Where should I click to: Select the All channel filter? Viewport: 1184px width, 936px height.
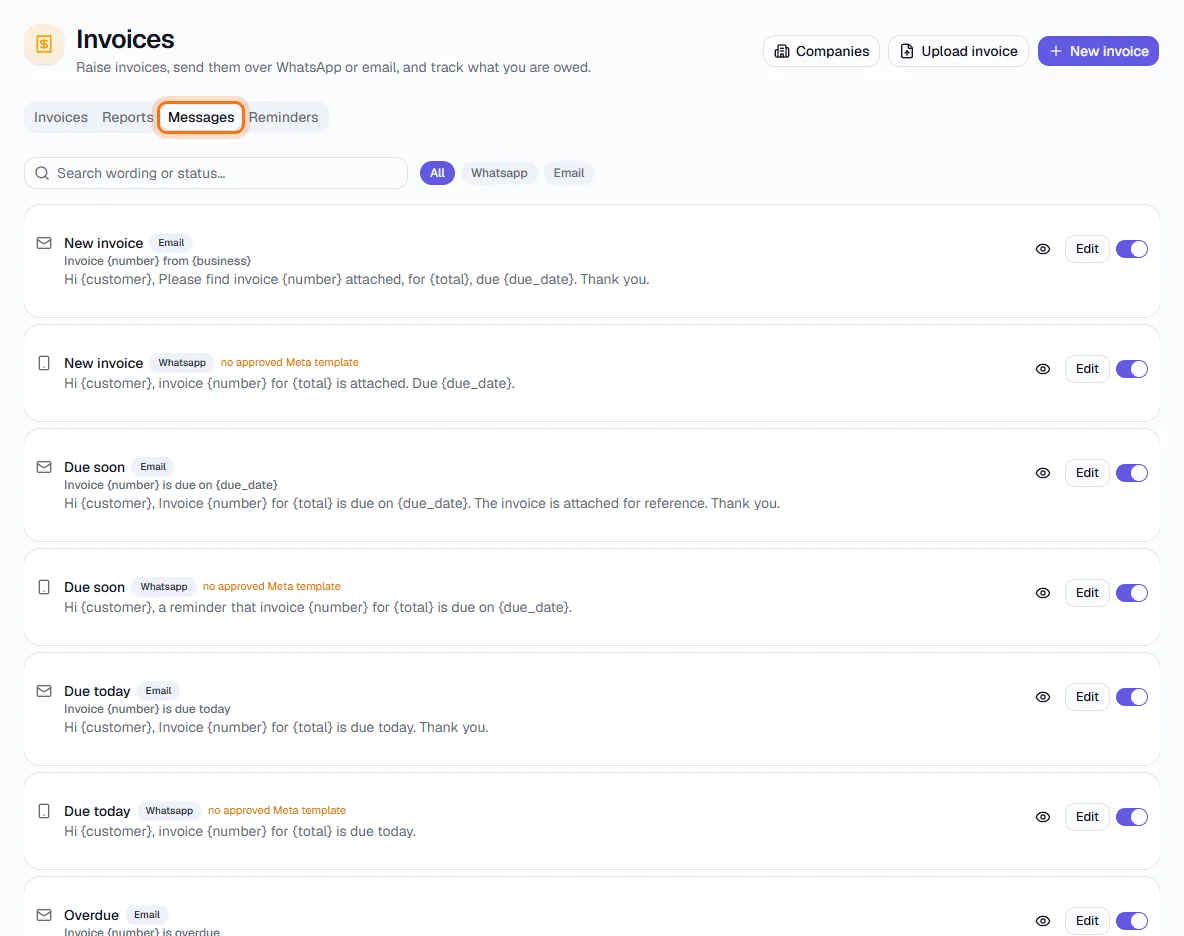pos(437,173)
